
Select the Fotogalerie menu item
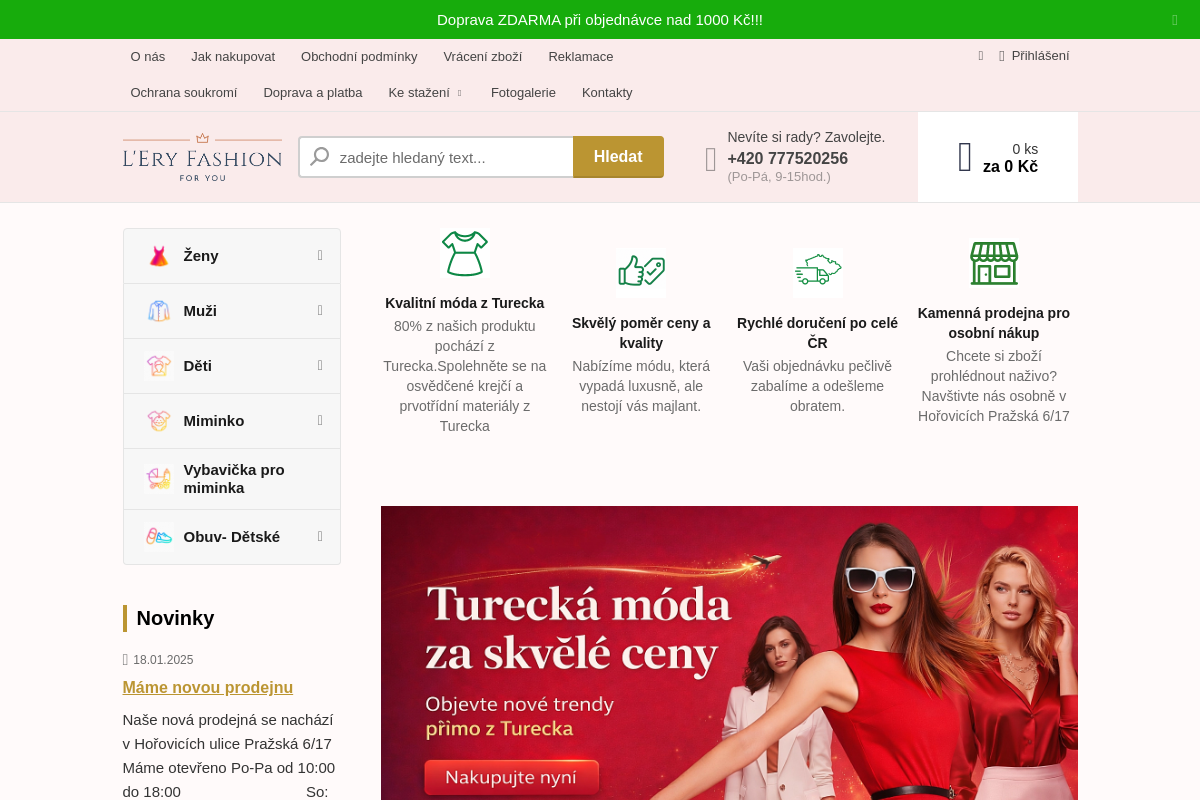click(x=523, y=92)
